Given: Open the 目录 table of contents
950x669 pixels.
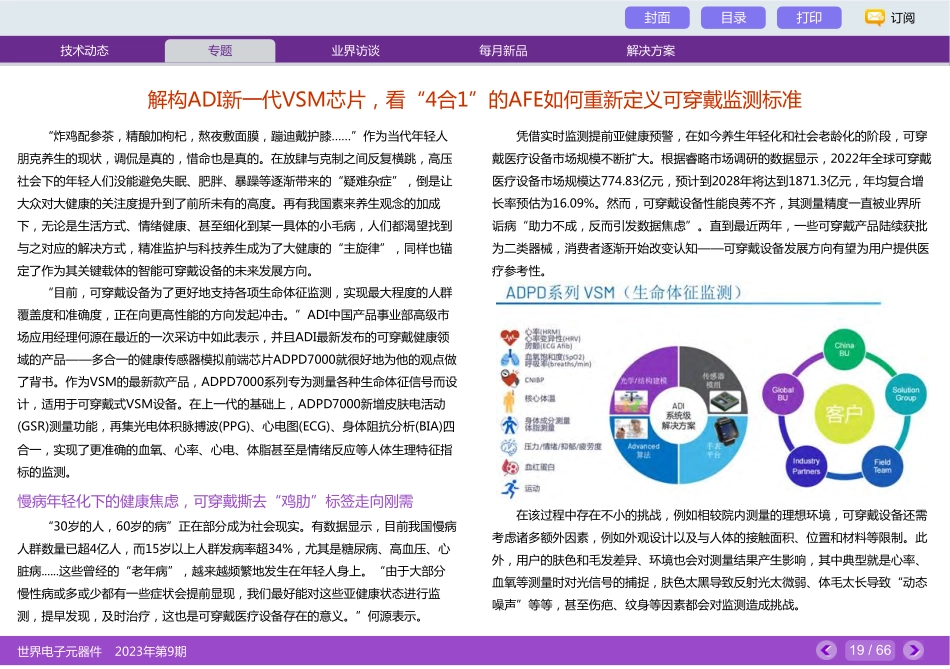Looking at the screenshot, I should 733,17.
